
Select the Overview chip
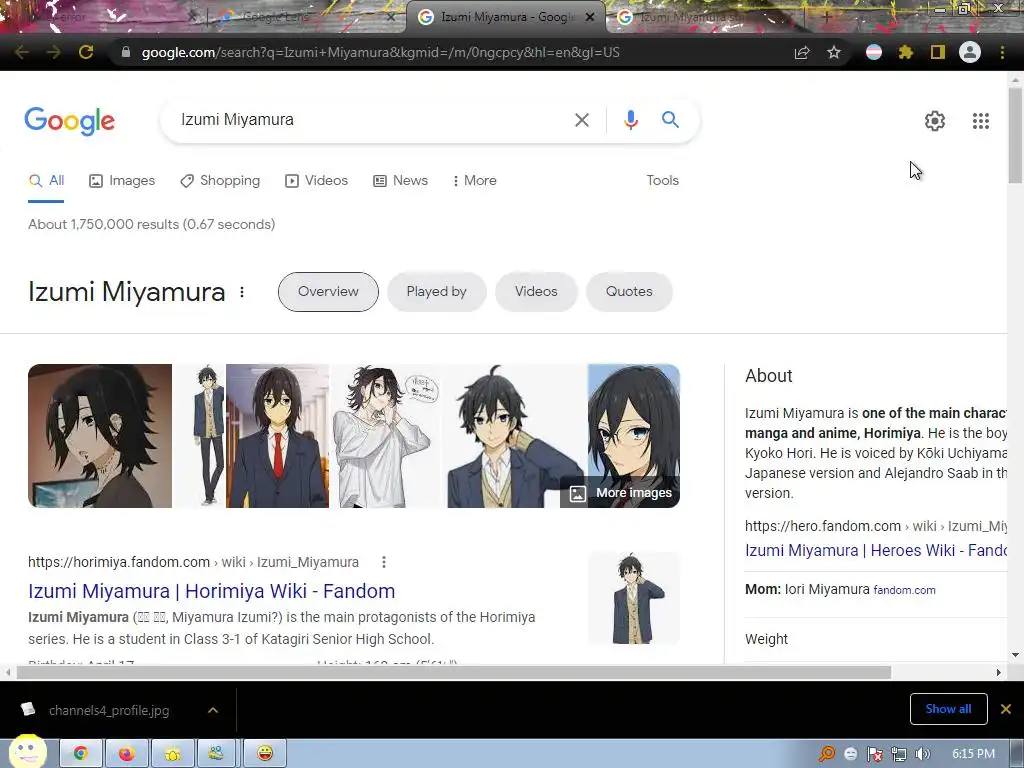pyautogui.click(x=328, y=292)
